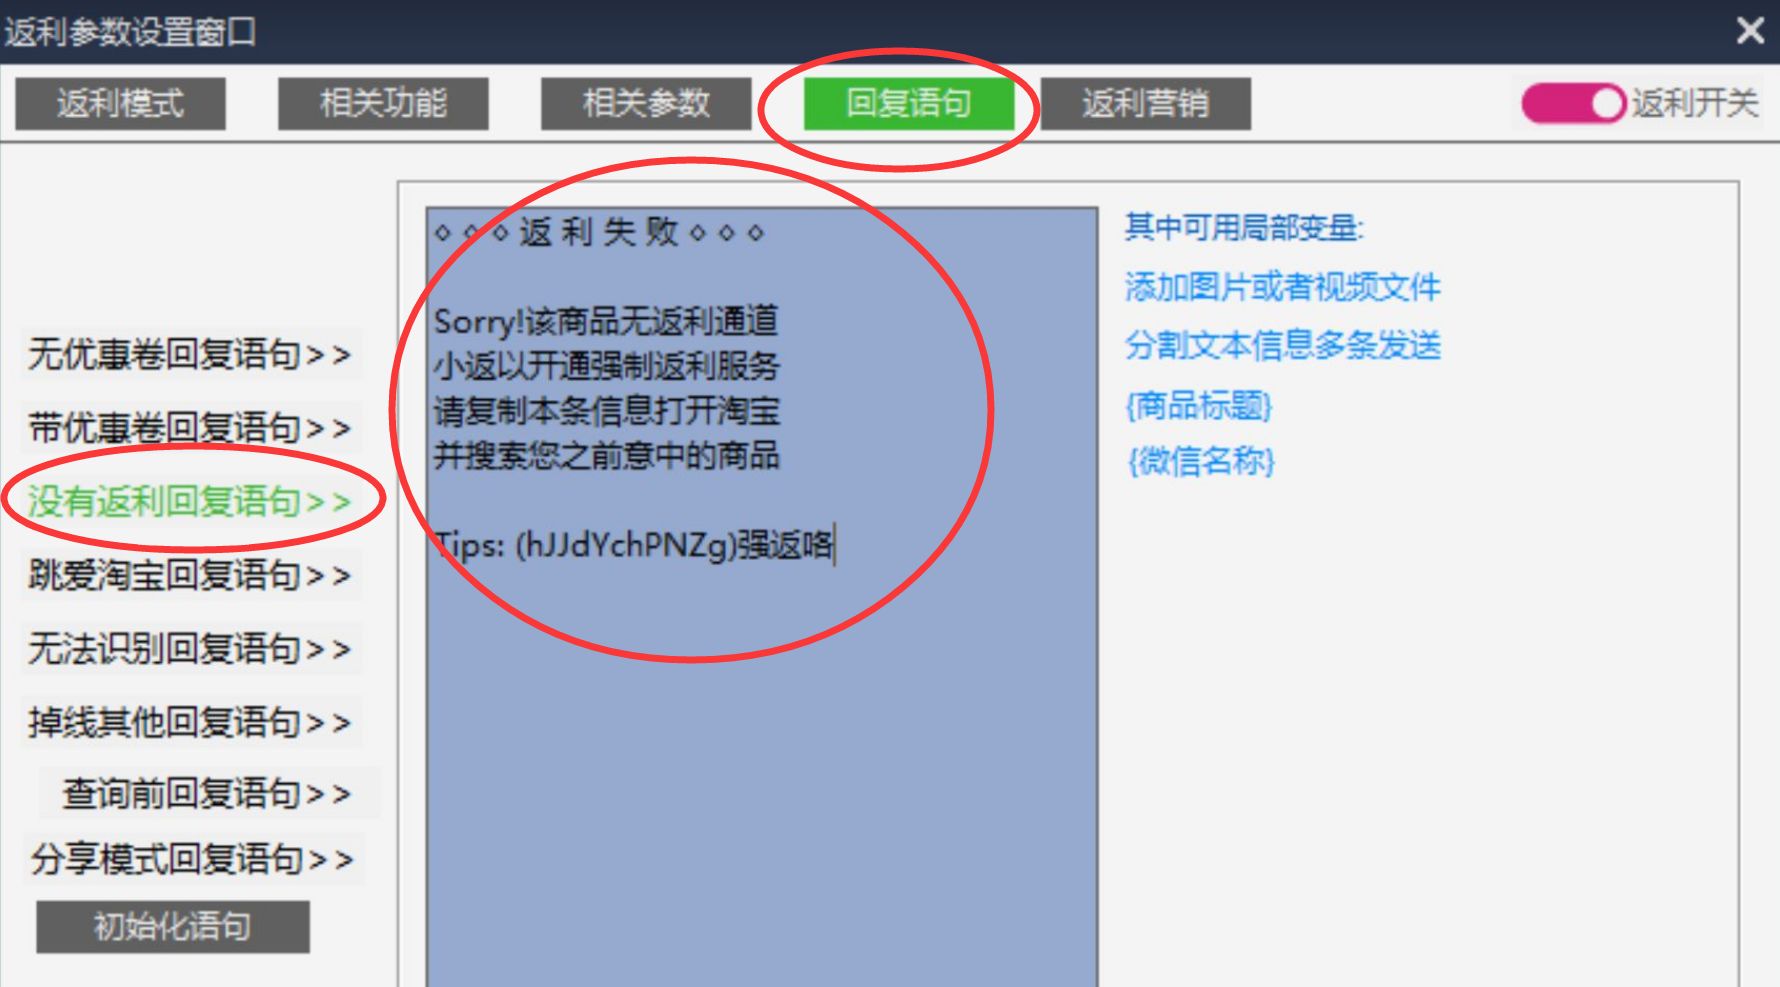Screen dimensions: 1780x987
Task: Go to the 返利营销 tab
Action: tap(1146, 103)
